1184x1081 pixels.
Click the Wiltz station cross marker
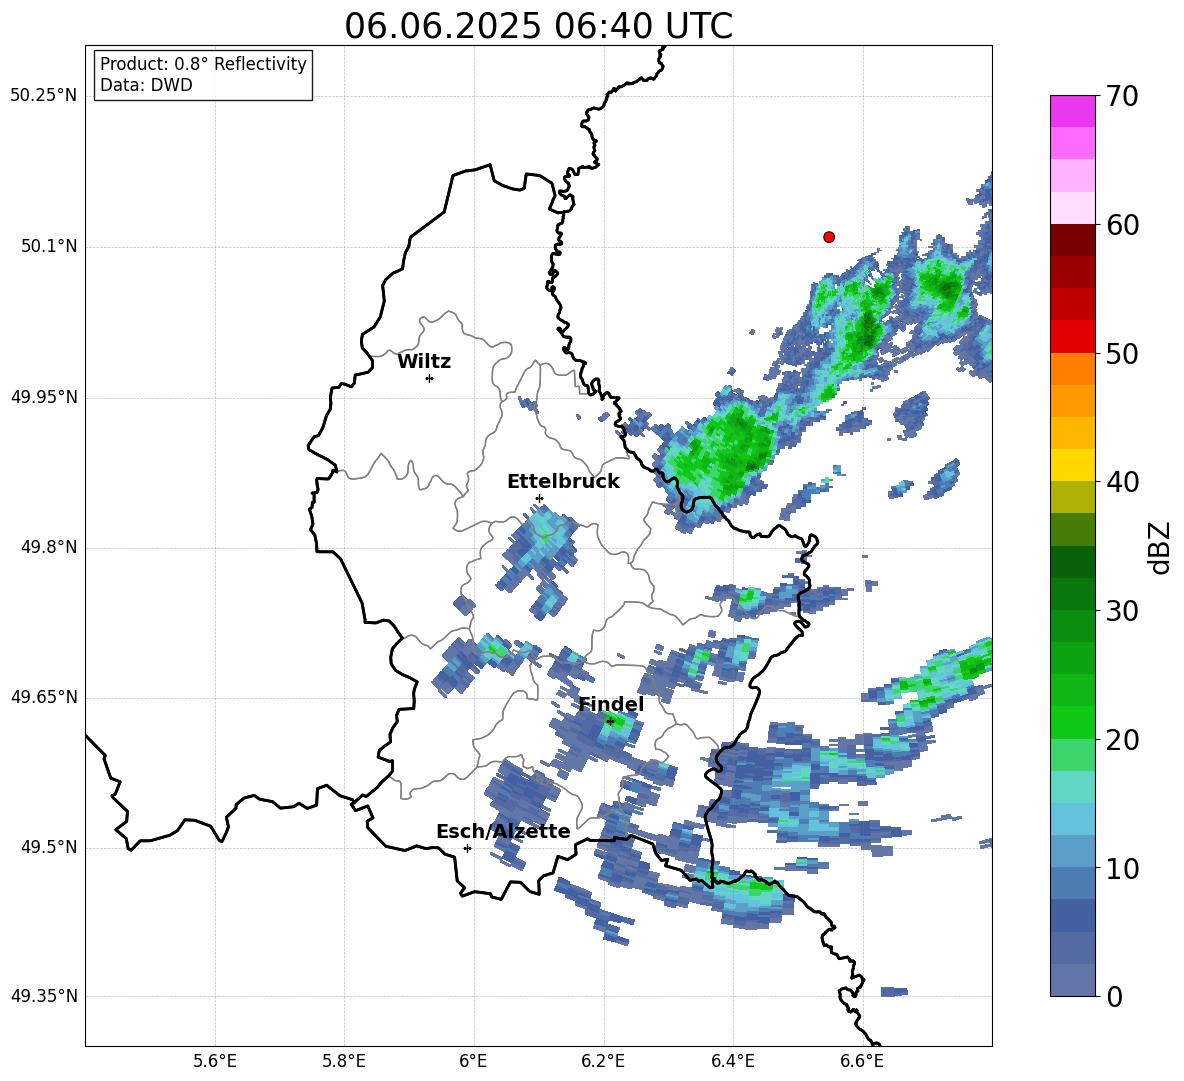tap(430, 378)
